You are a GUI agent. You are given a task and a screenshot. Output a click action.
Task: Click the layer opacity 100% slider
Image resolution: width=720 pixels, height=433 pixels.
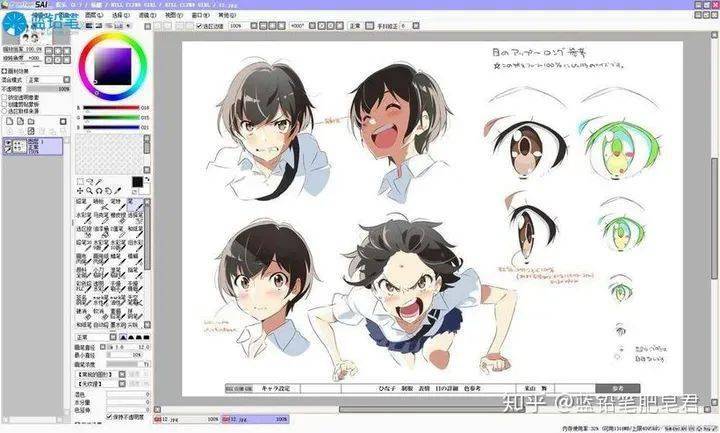coord(48,89)
